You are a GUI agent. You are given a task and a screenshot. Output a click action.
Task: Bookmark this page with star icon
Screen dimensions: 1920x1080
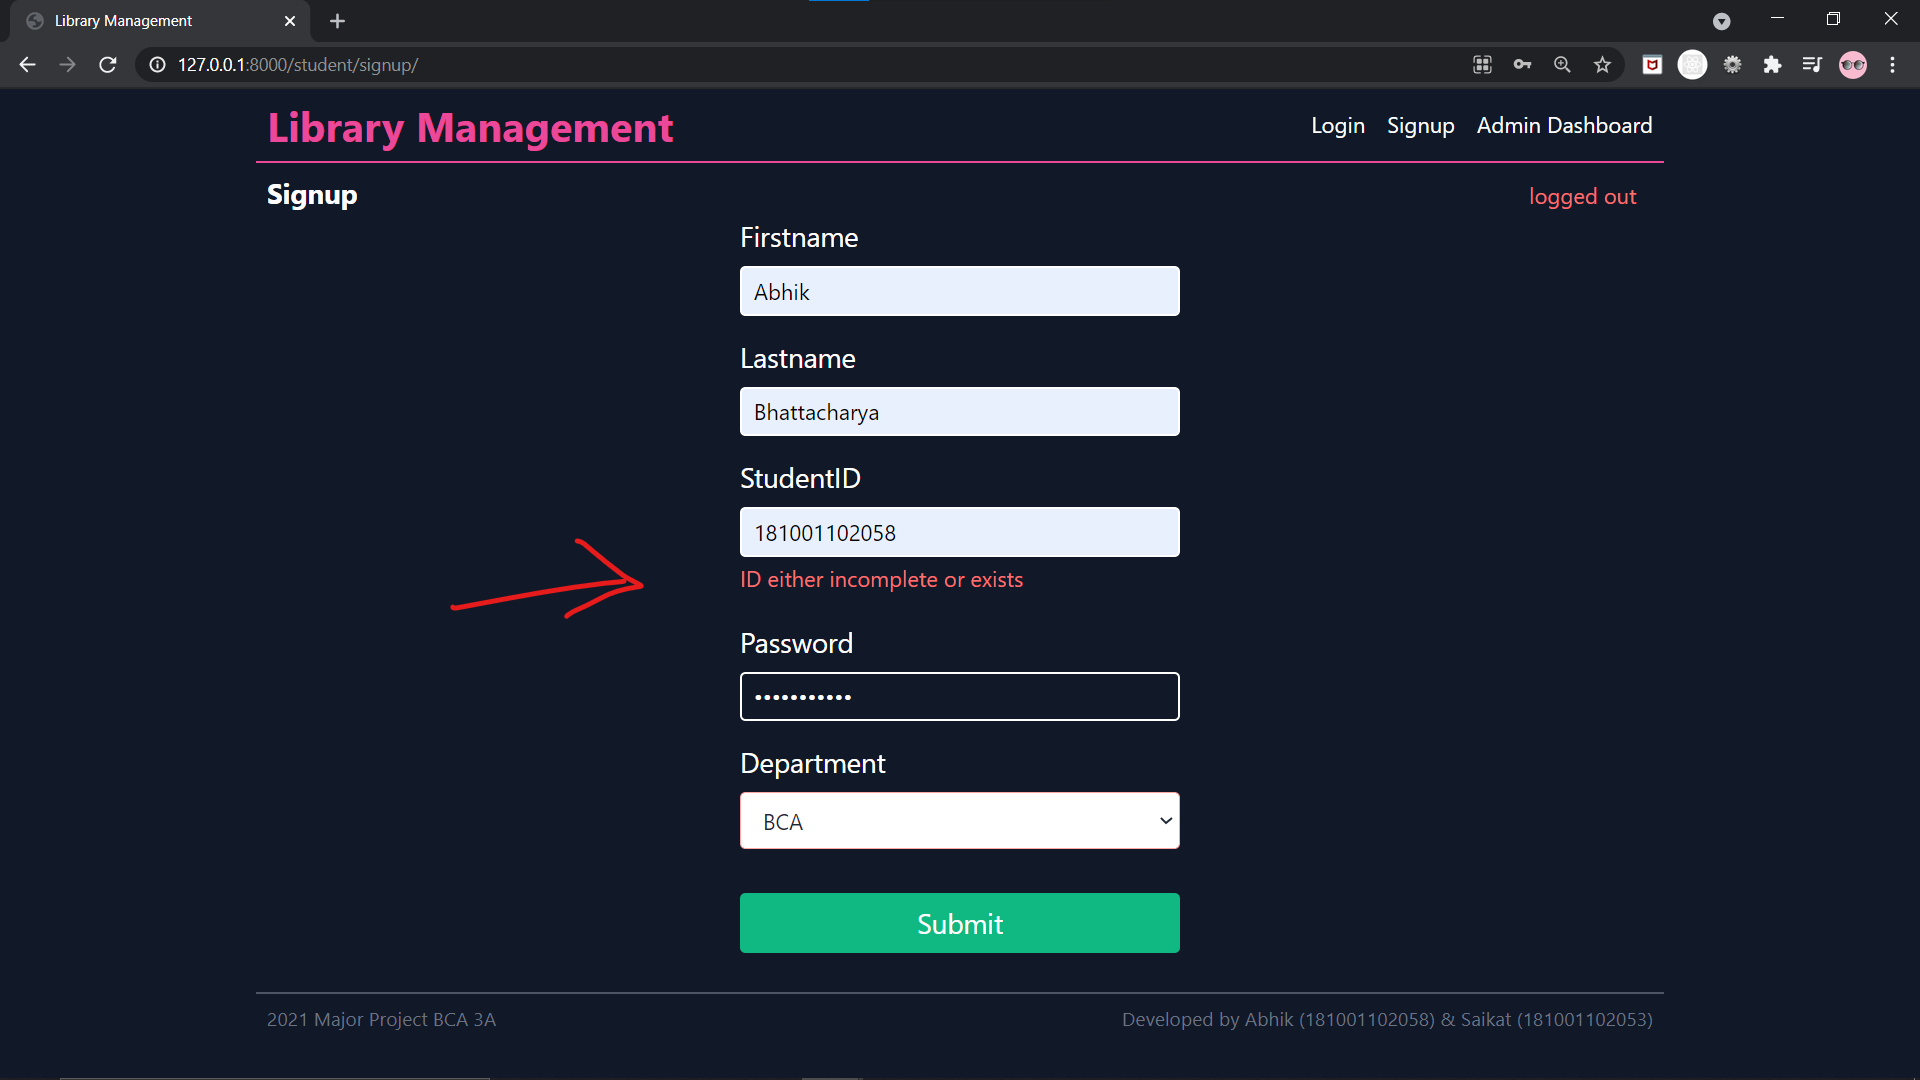pos(1602,65)
